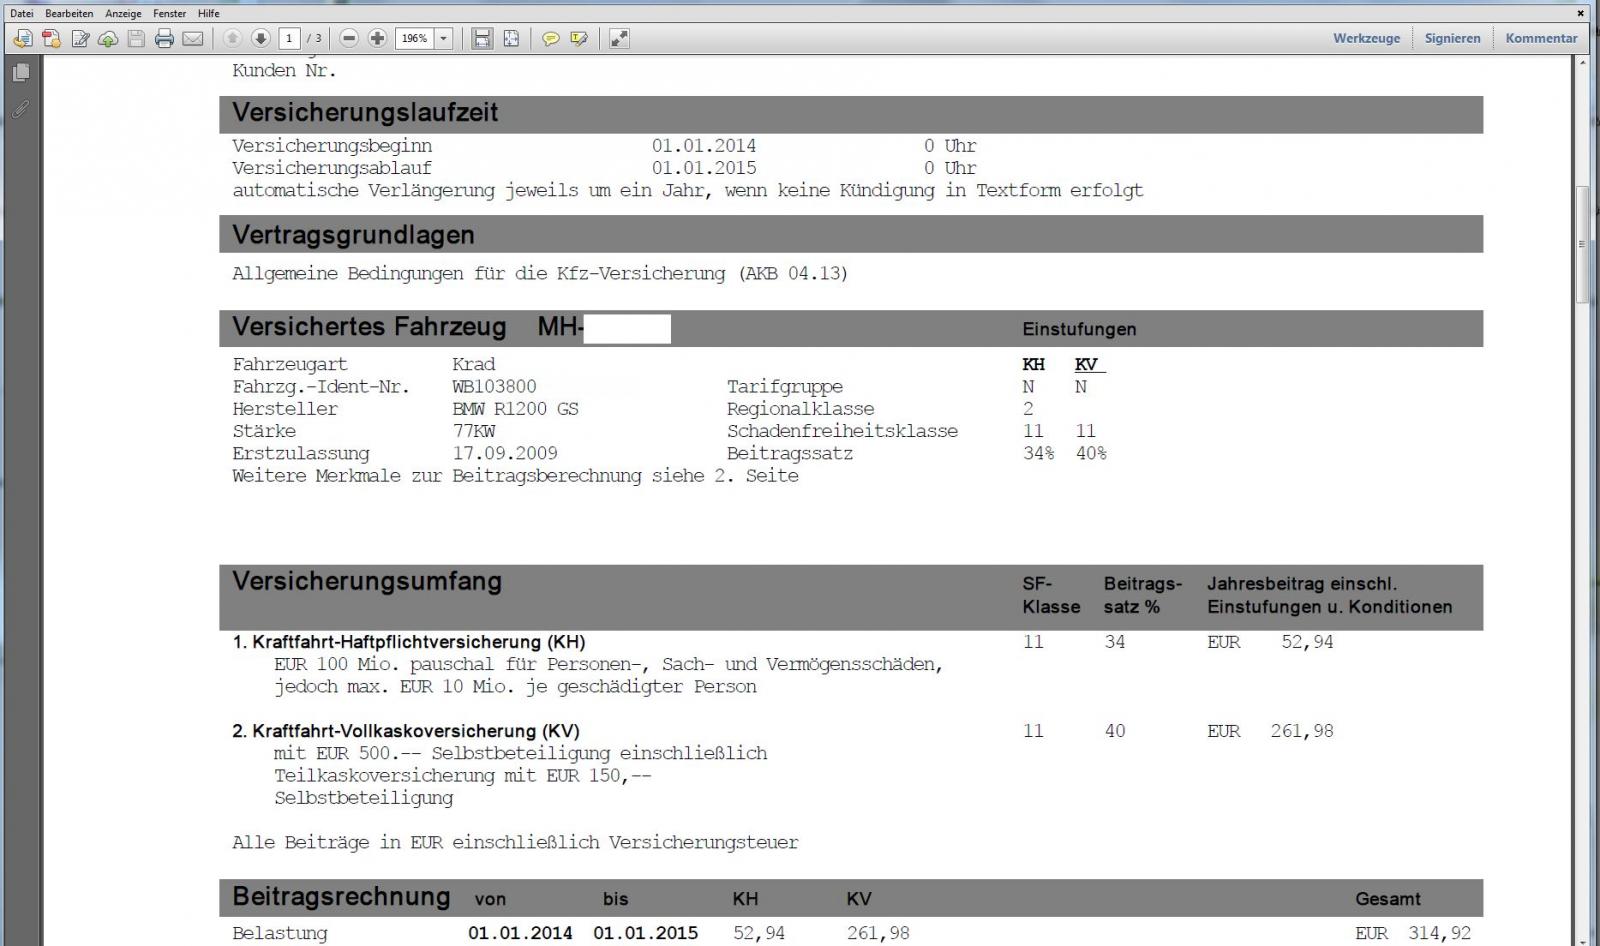Open the zoom level dropdown
The width and height of the screenshot is (1600, 946).
[444, 39]
